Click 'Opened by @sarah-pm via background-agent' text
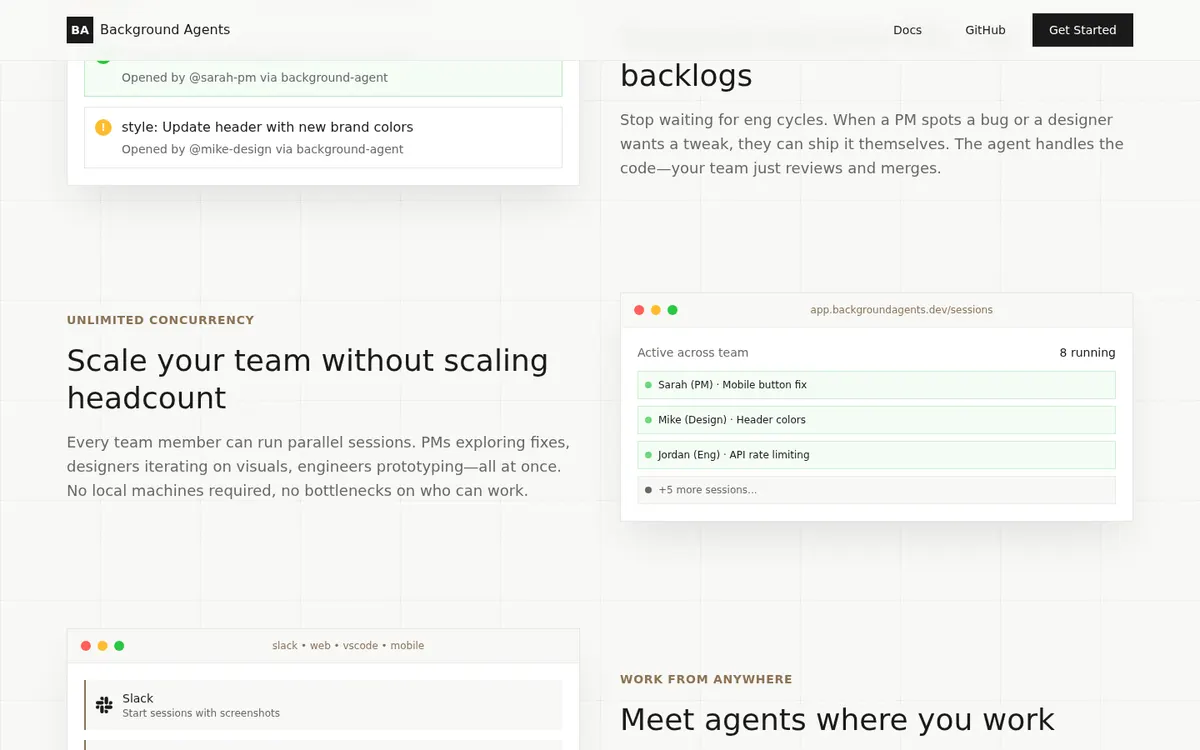Image resolution: width=1200 pixels, height=750 pixels. pyautogui.click(x=255, y=77)
